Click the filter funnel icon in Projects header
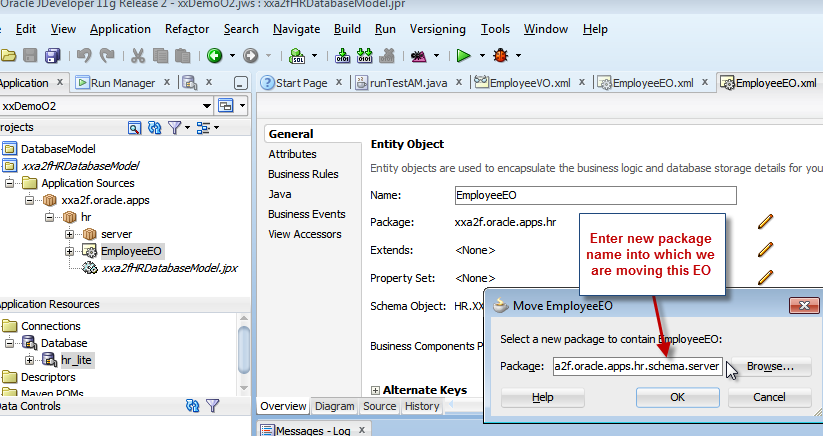 pyautogui.click(x=174, y=127)
